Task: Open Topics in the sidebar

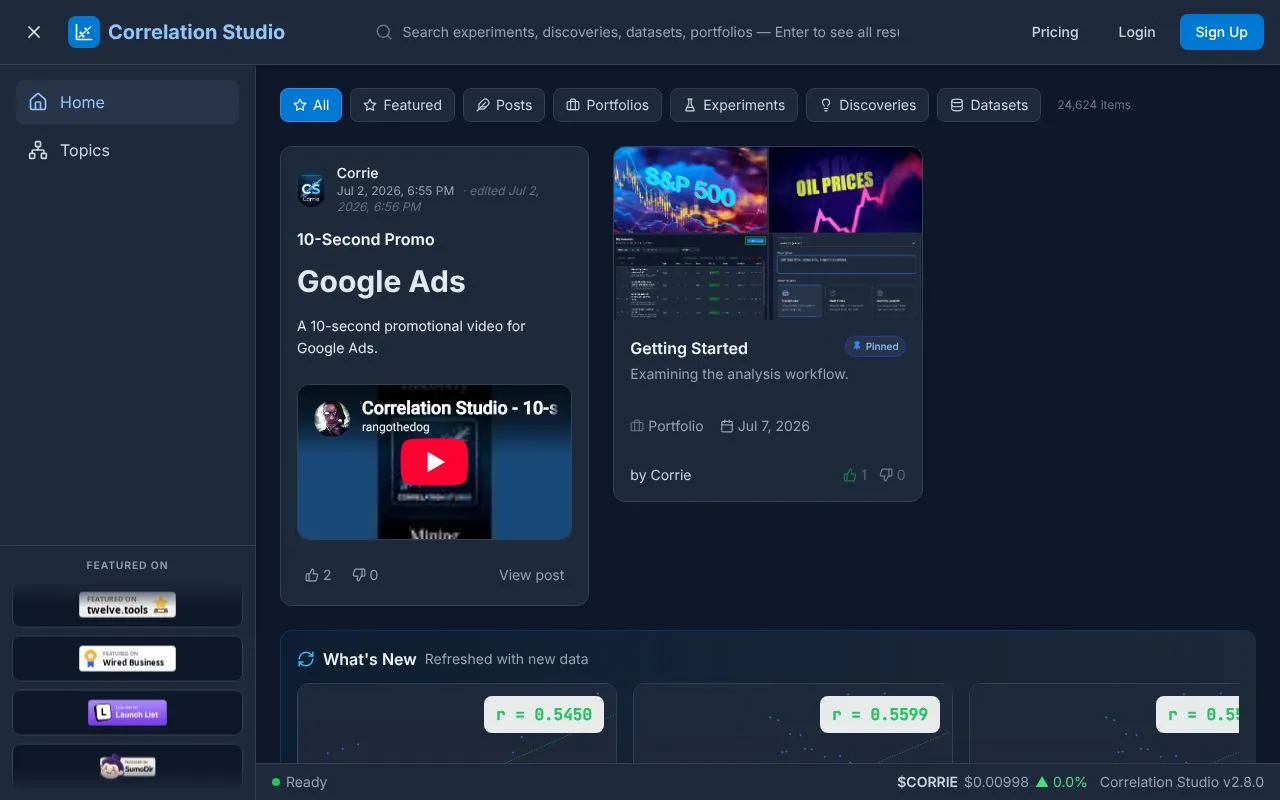Action: [x=127, y=150]
